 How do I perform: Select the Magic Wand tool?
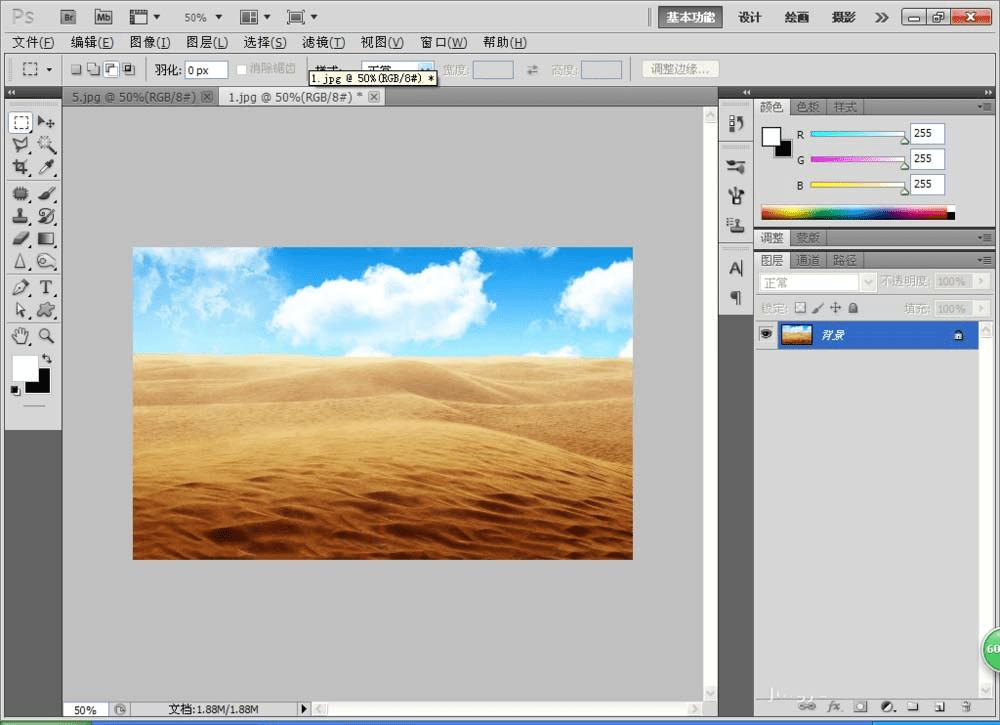[46, 146]
